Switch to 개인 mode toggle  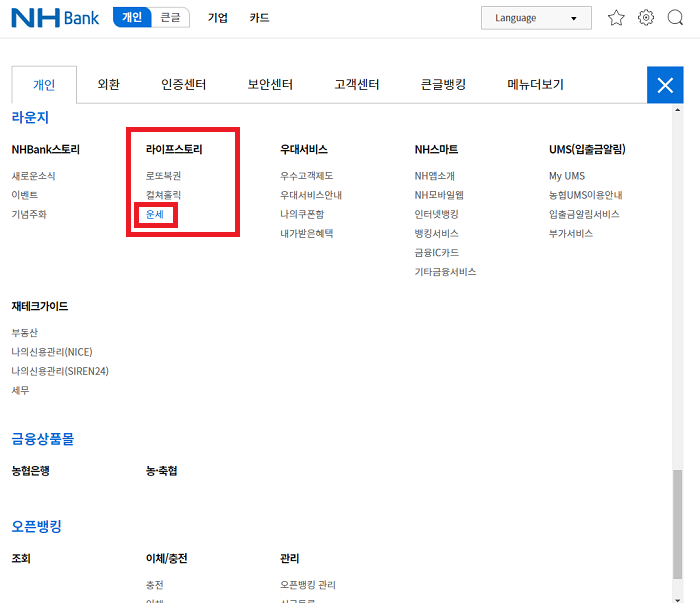pos(132,17)
